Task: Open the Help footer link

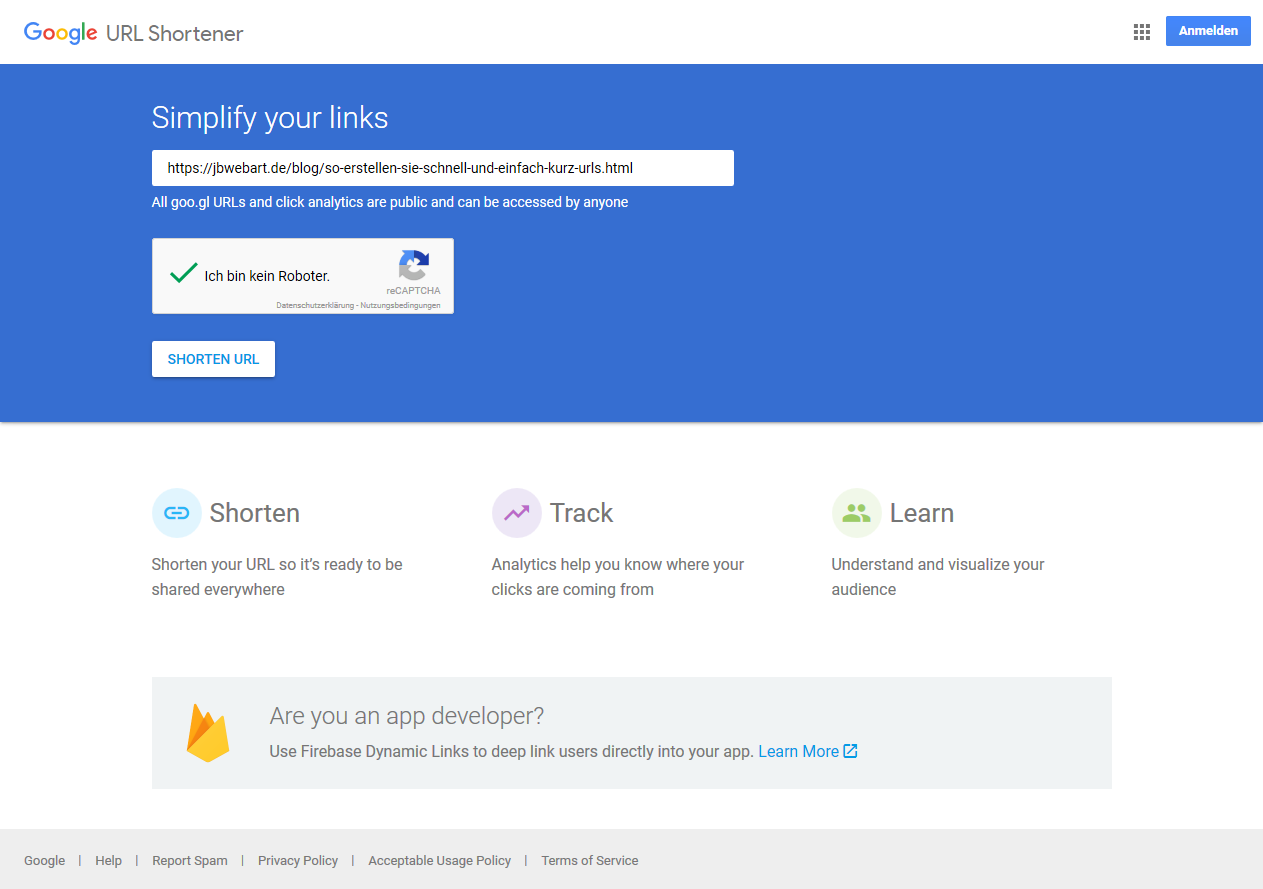Action: point(108,860)
